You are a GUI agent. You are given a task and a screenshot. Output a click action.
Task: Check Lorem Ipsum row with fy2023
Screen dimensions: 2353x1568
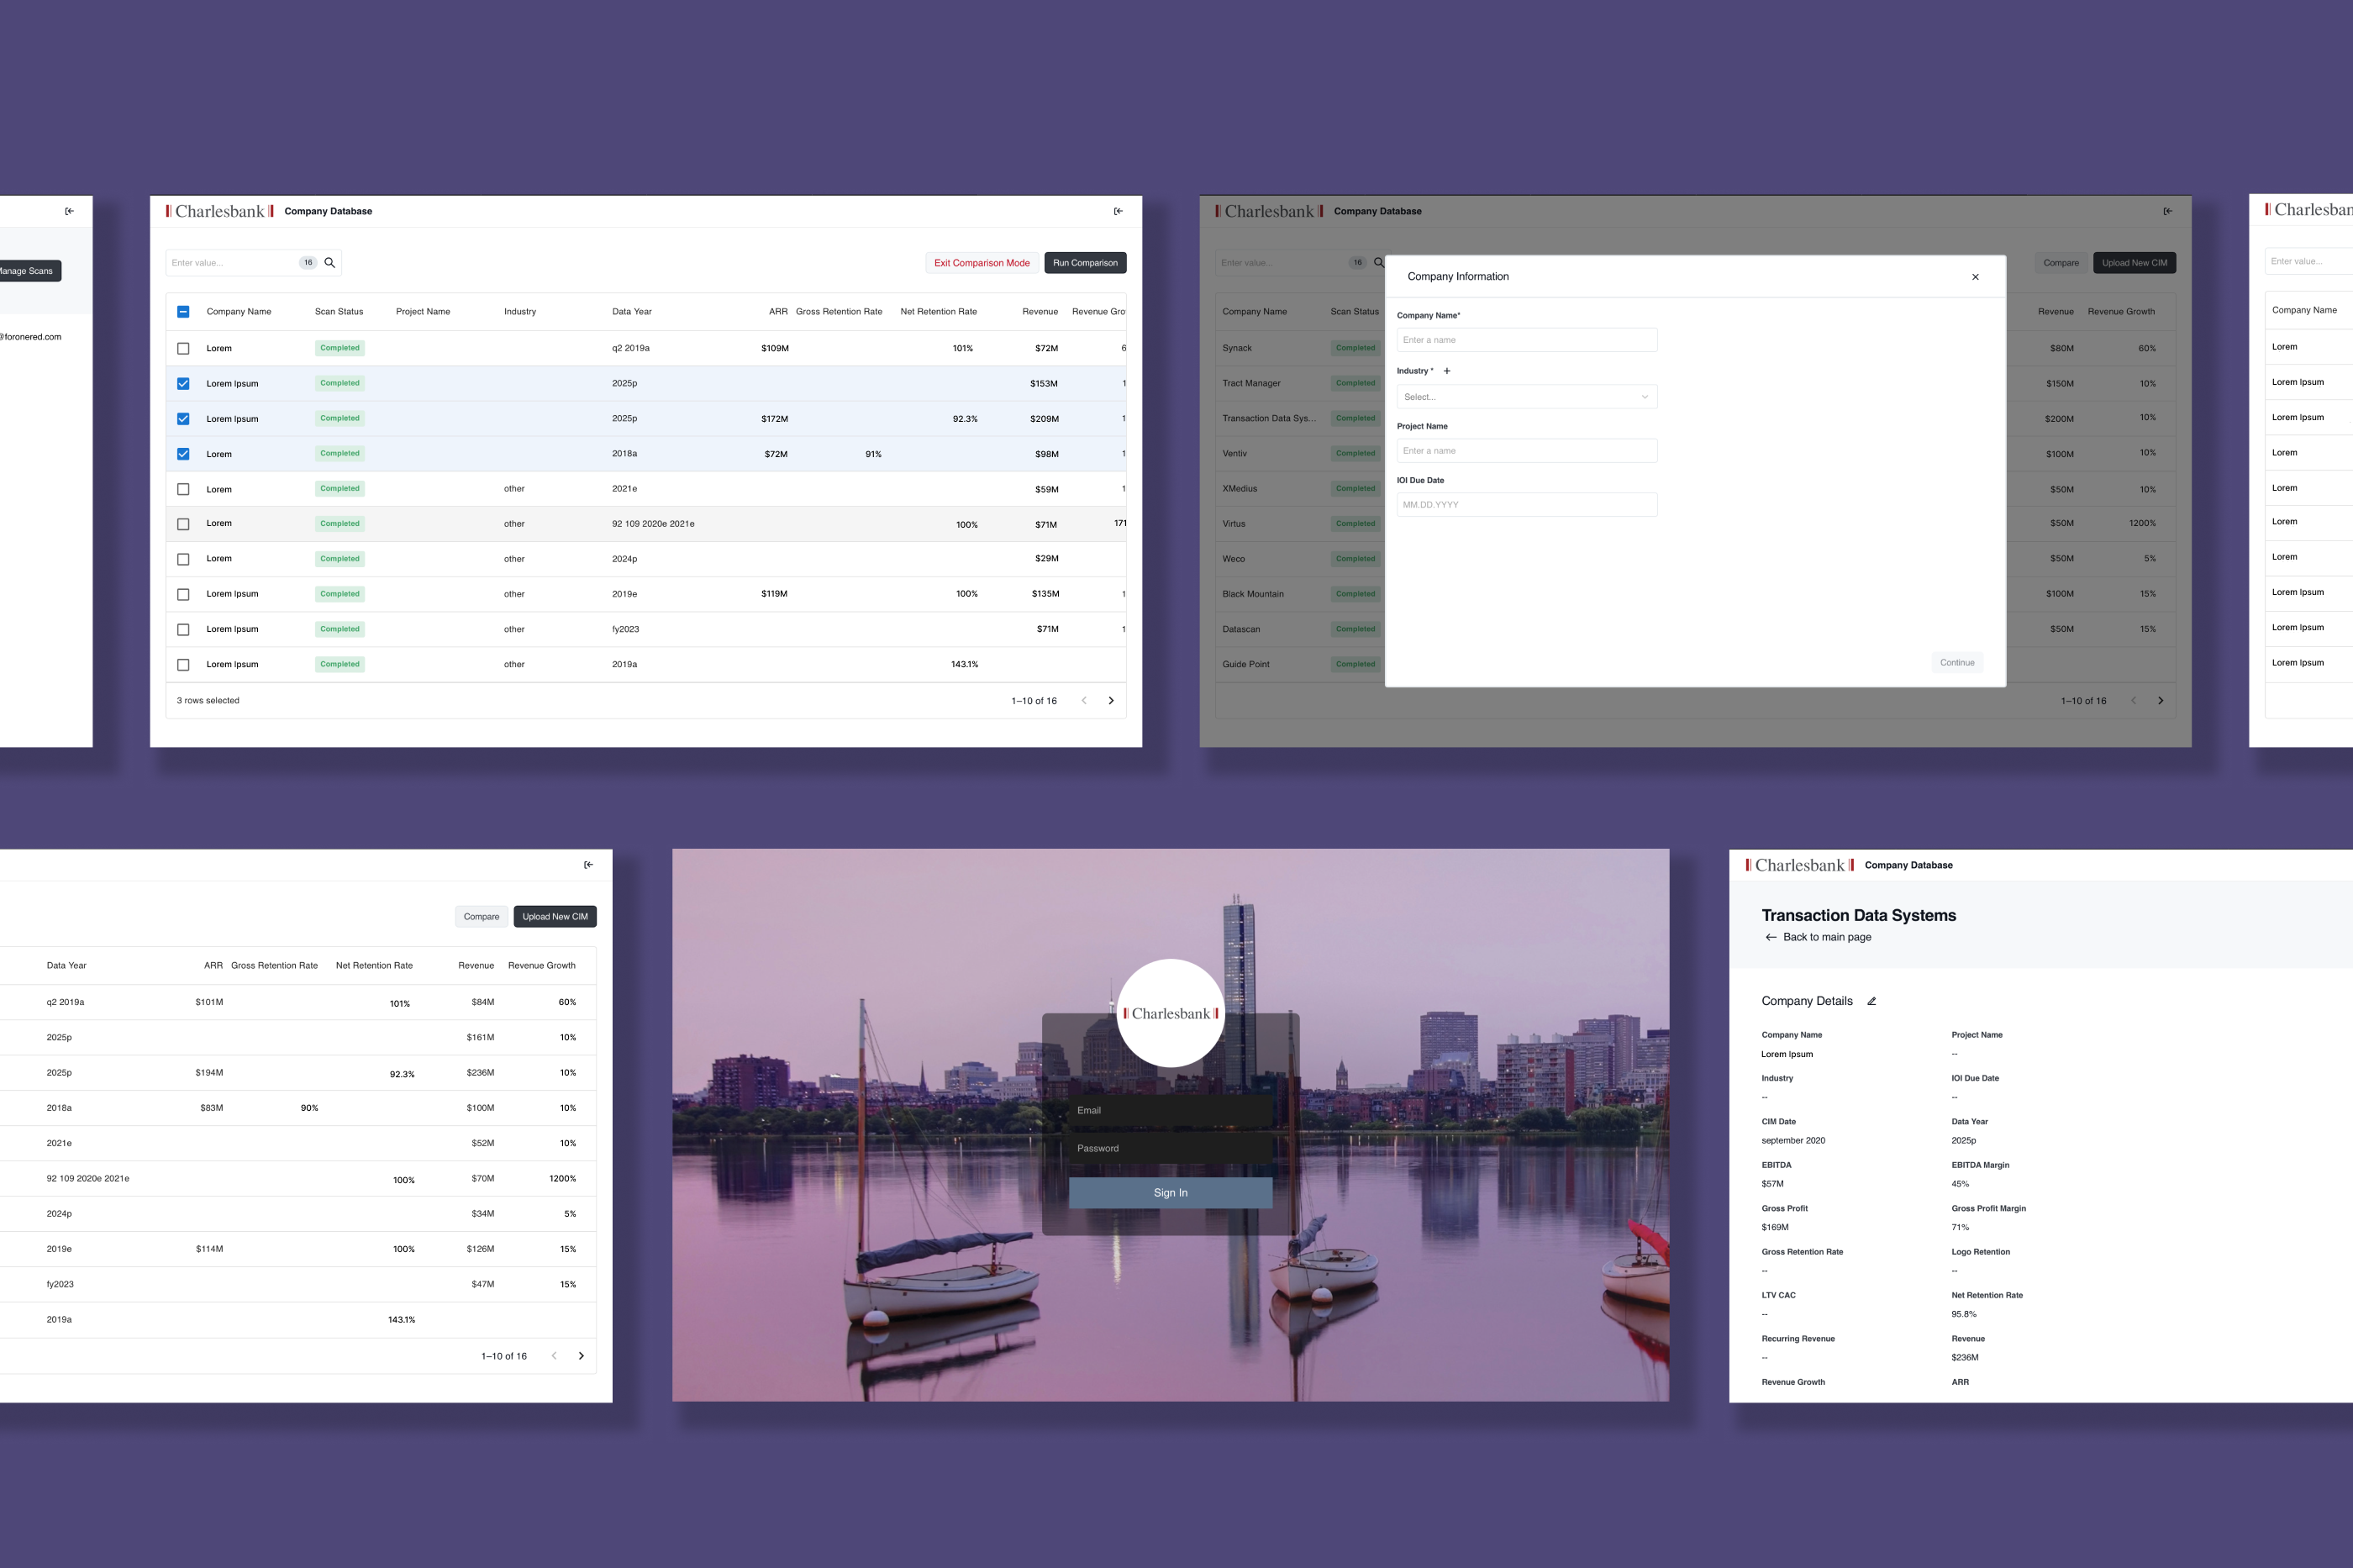click(x=183, y=630)
